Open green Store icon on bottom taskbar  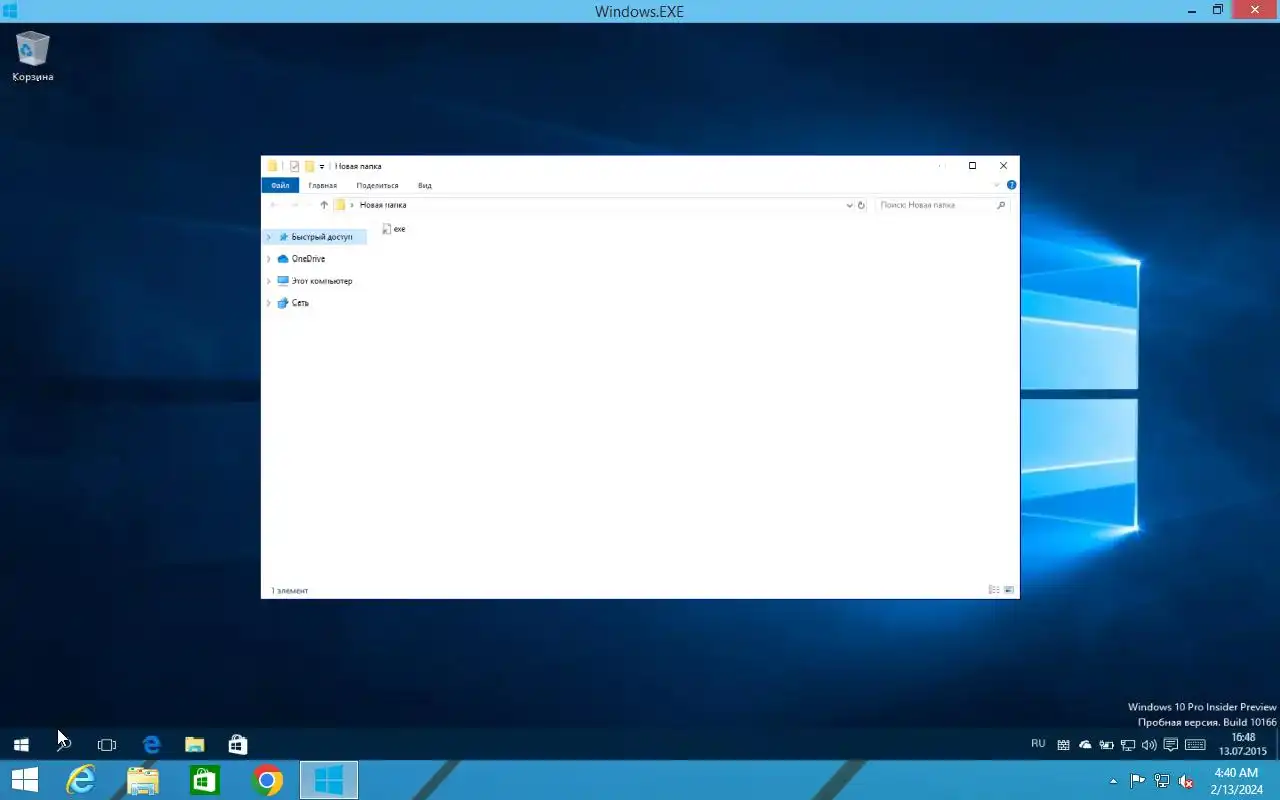coord(204,780)
